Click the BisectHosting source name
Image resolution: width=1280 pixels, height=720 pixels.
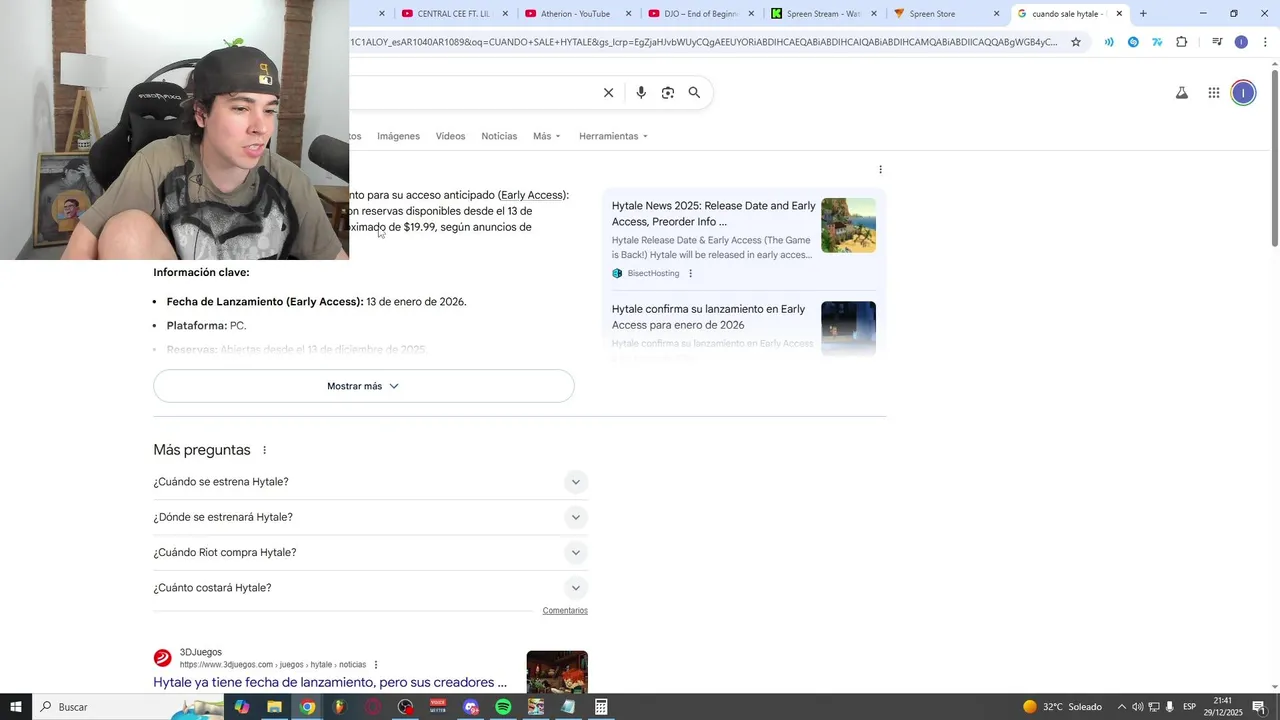coord(653,273)
